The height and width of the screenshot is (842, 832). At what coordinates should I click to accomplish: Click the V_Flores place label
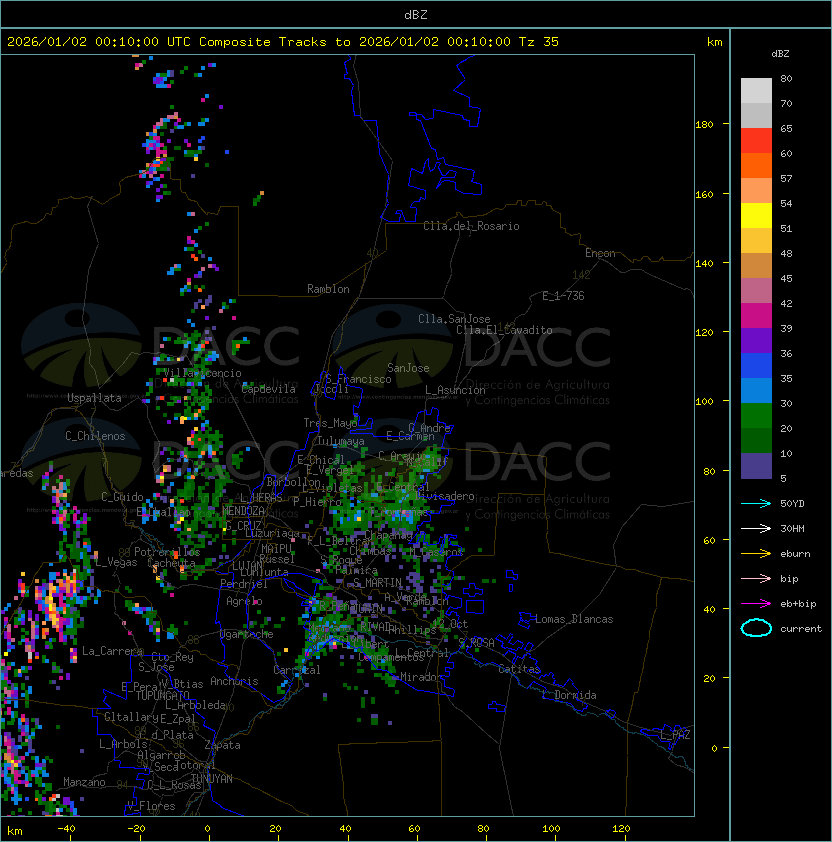151,806
